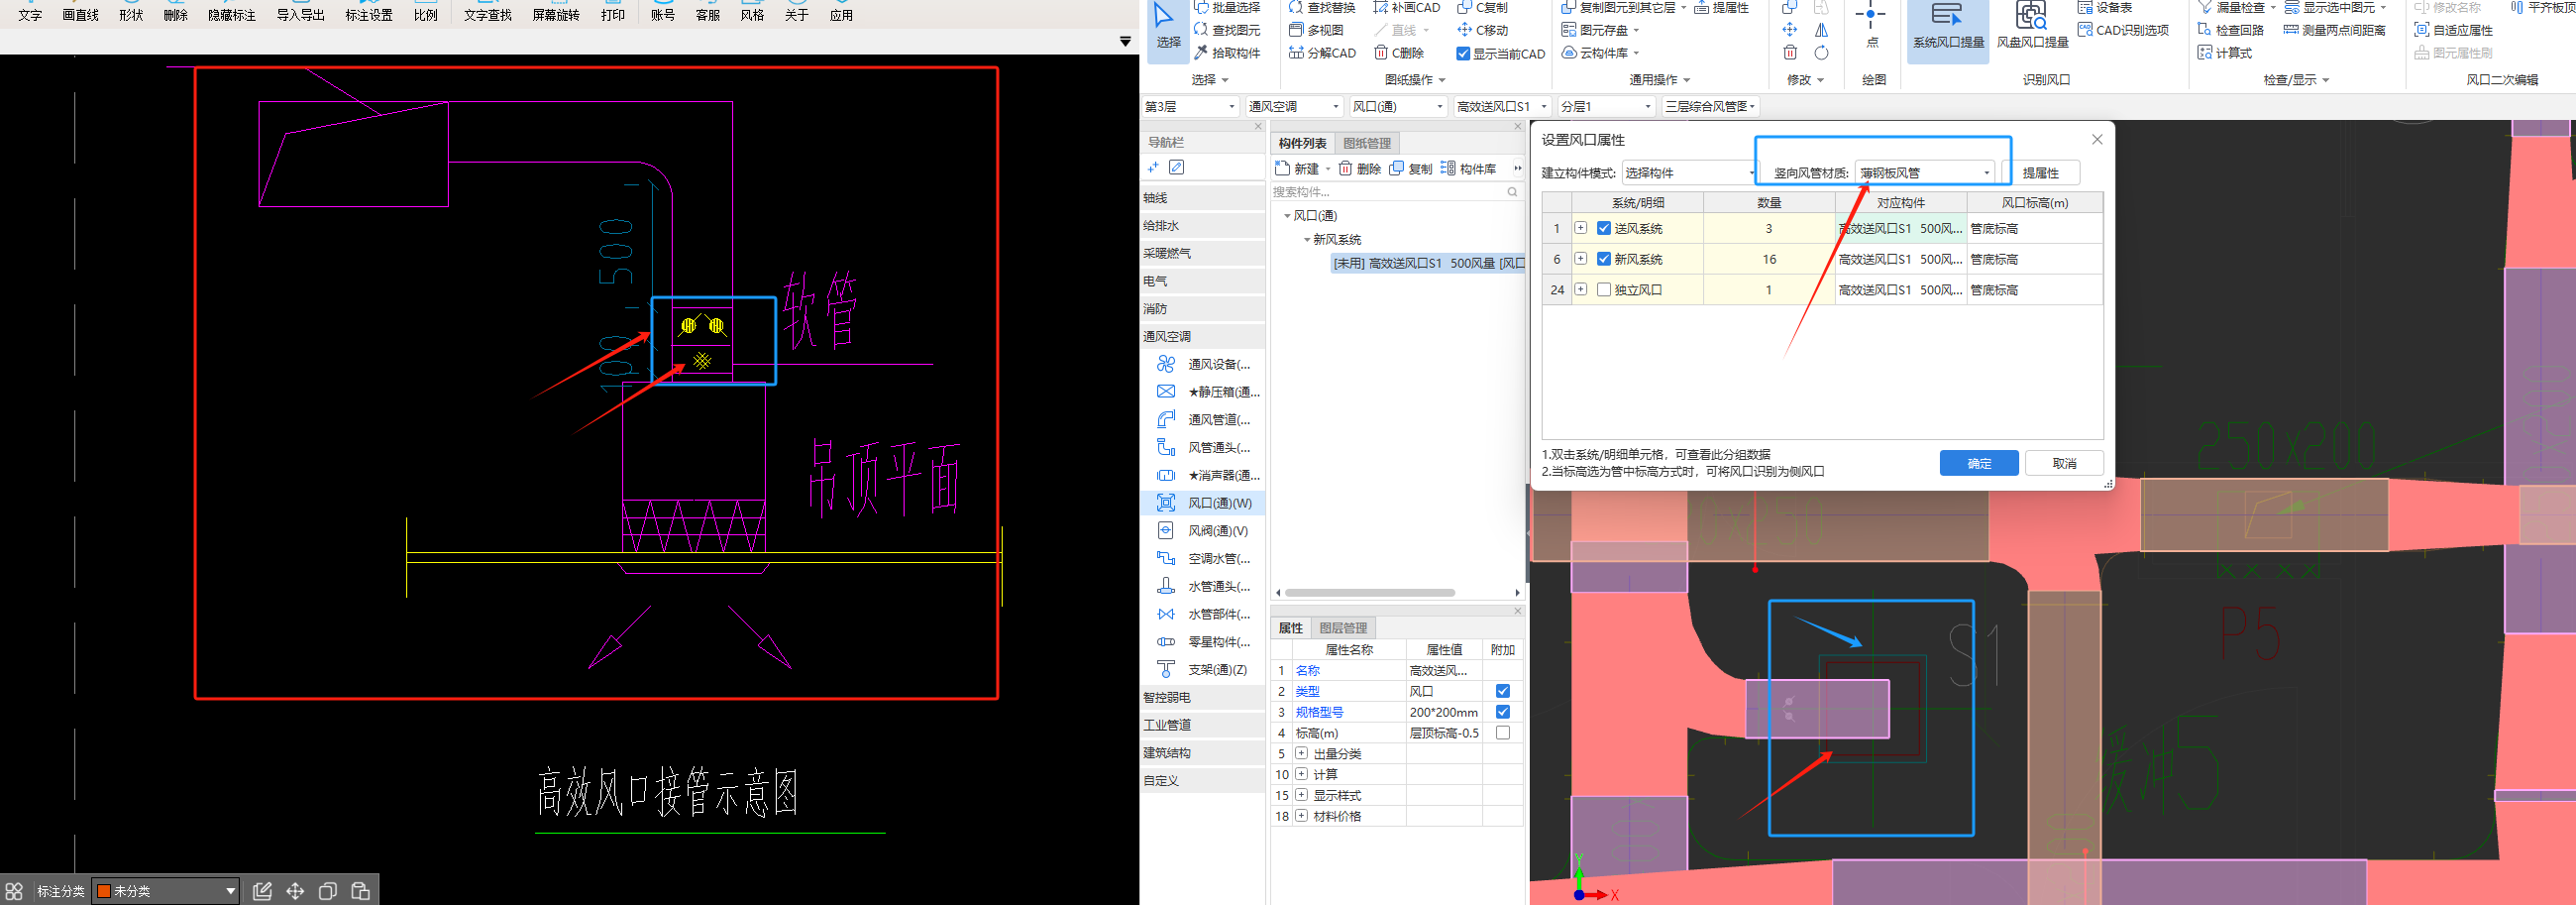Click 检查回路 tool
Viewport: 2576px width, 905px height.
(2232, 30)
